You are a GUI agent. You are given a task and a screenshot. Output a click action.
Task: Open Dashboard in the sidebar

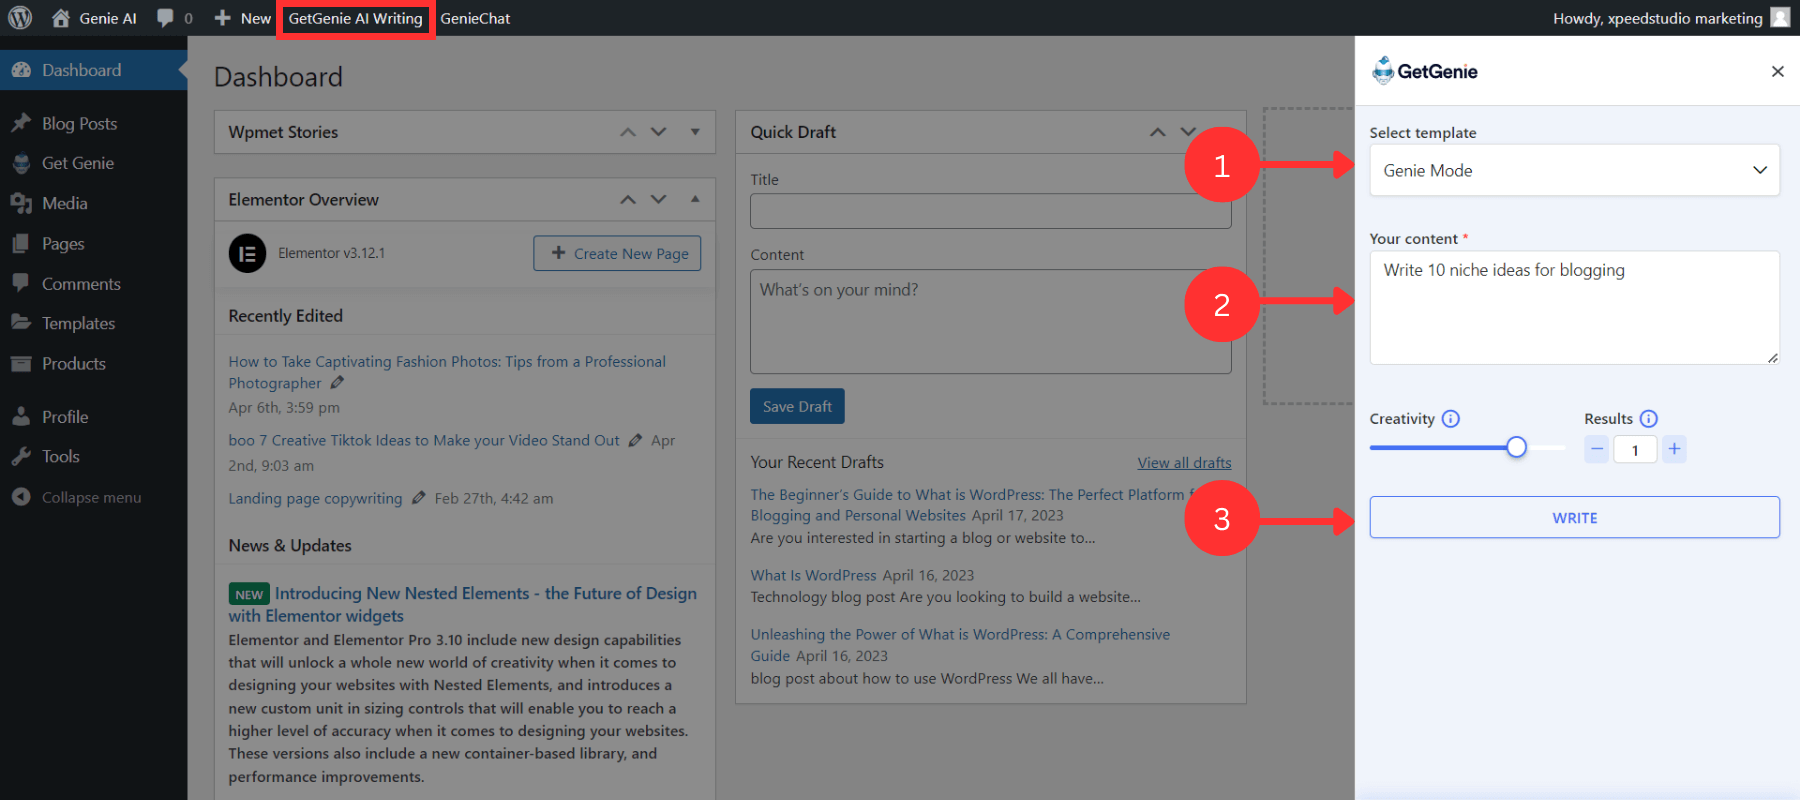tap(93, 70)
